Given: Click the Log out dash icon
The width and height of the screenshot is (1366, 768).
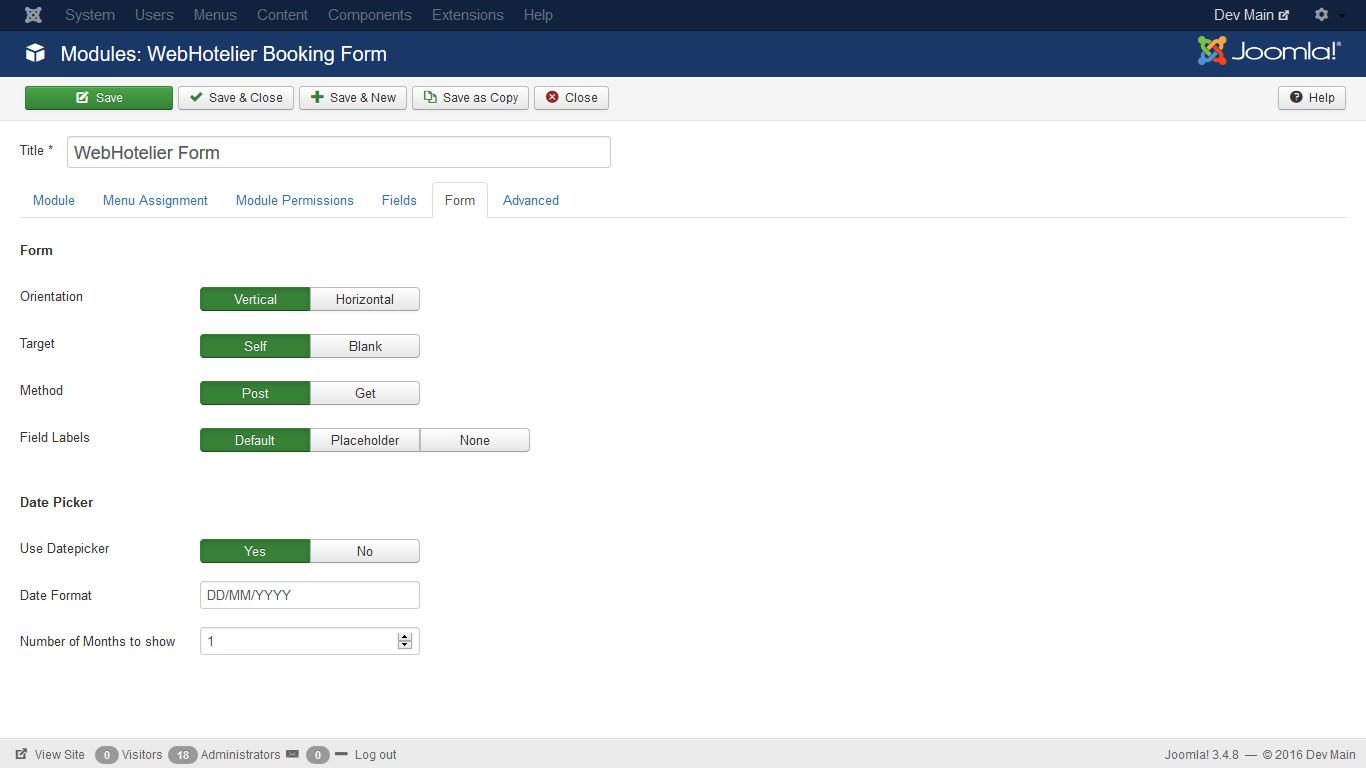Looking at the screenshot, I should [x=341, y=754].
